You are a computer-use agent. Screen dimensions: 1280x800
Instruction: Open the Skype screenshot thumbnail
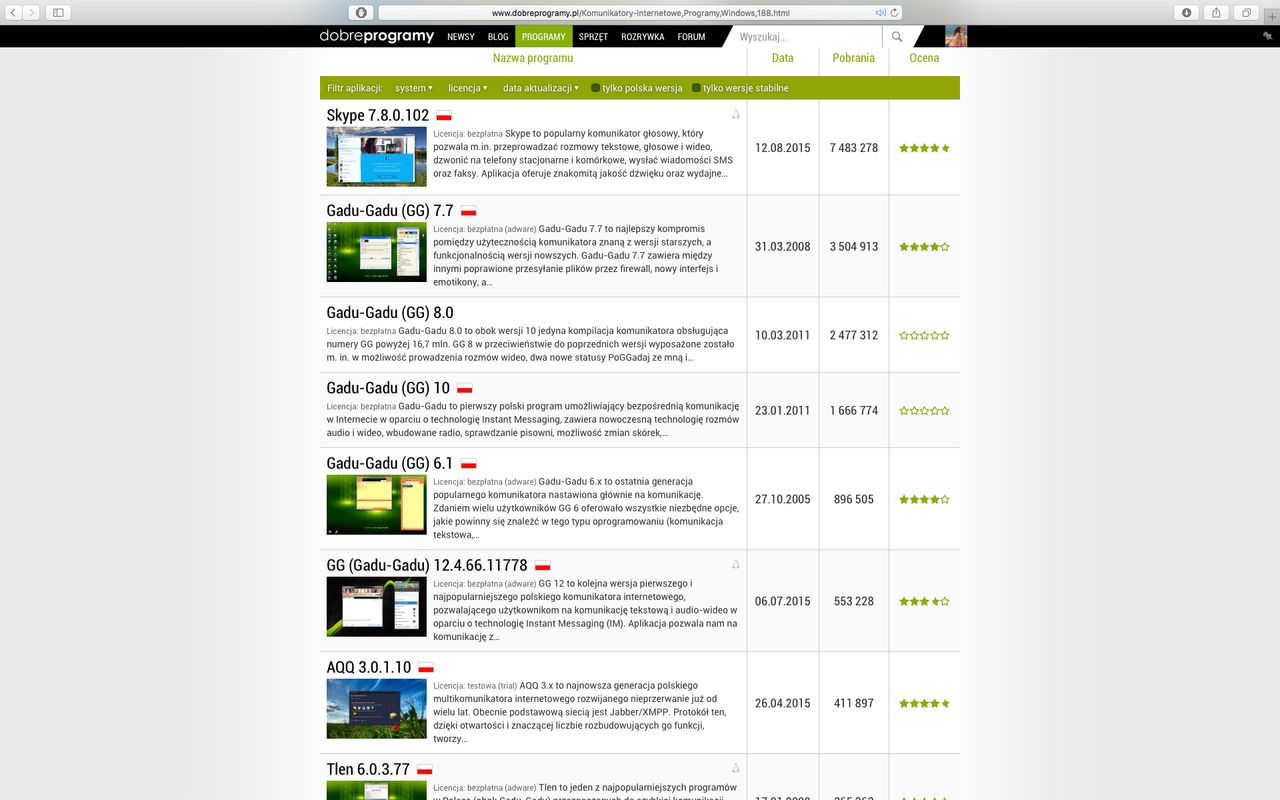point(376,156)
